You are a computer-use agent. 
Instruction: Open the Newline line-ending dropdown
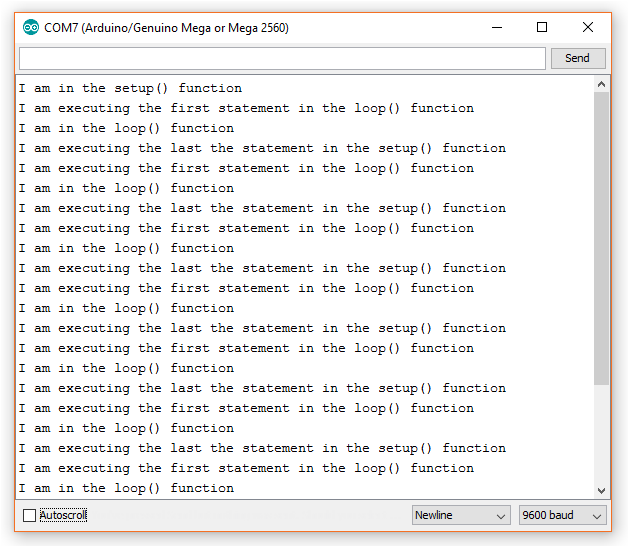click(x=461, y=515)
